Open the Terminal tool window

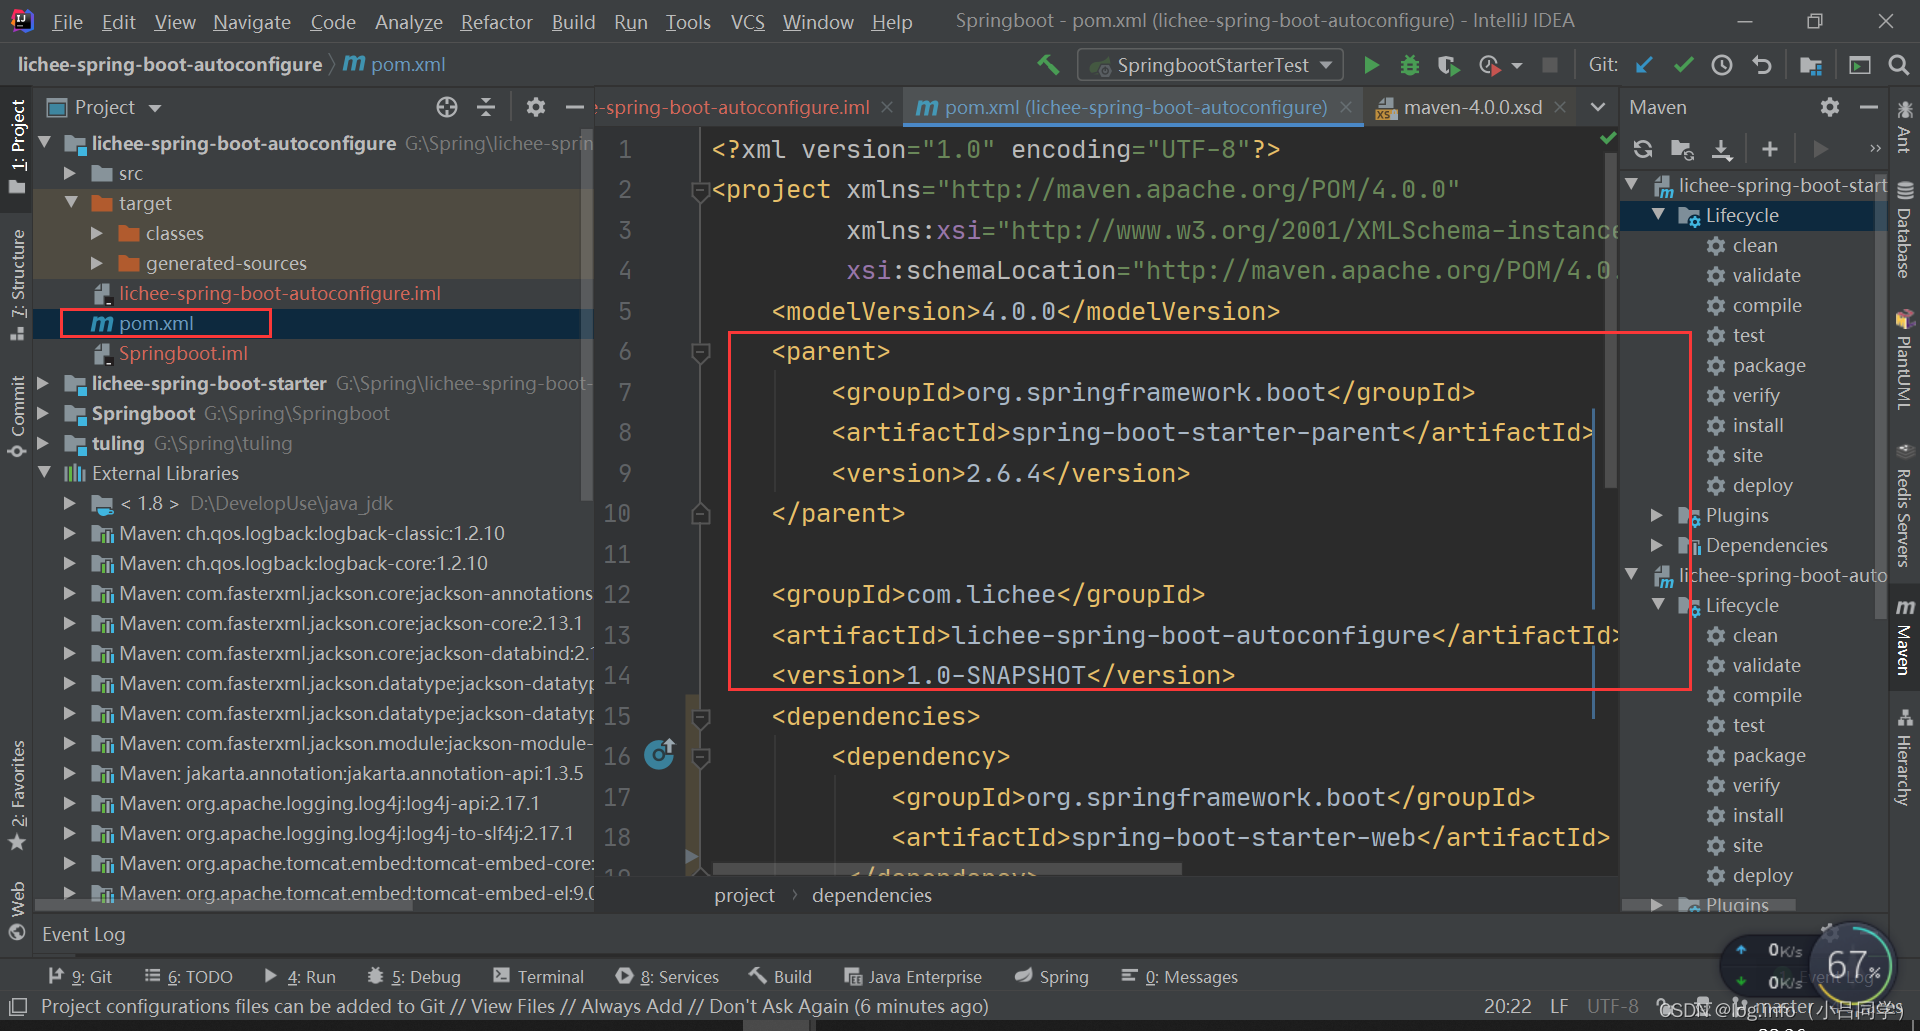click(538, 977)
